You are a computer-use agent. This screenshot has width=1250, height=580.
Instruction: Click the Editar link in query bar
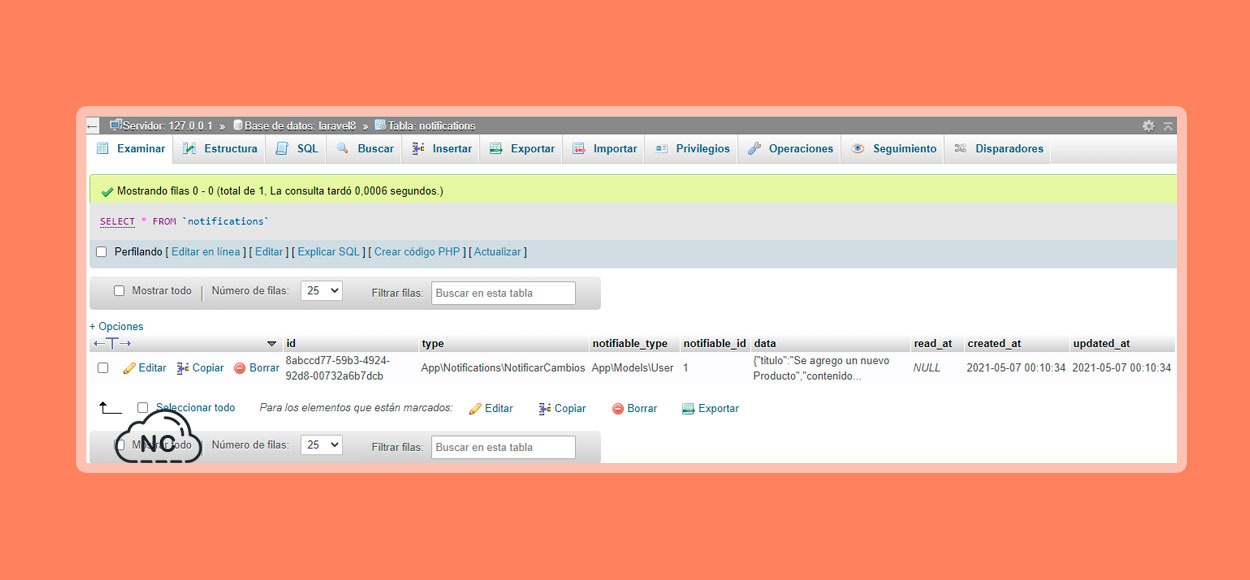(x=269, y=252)
